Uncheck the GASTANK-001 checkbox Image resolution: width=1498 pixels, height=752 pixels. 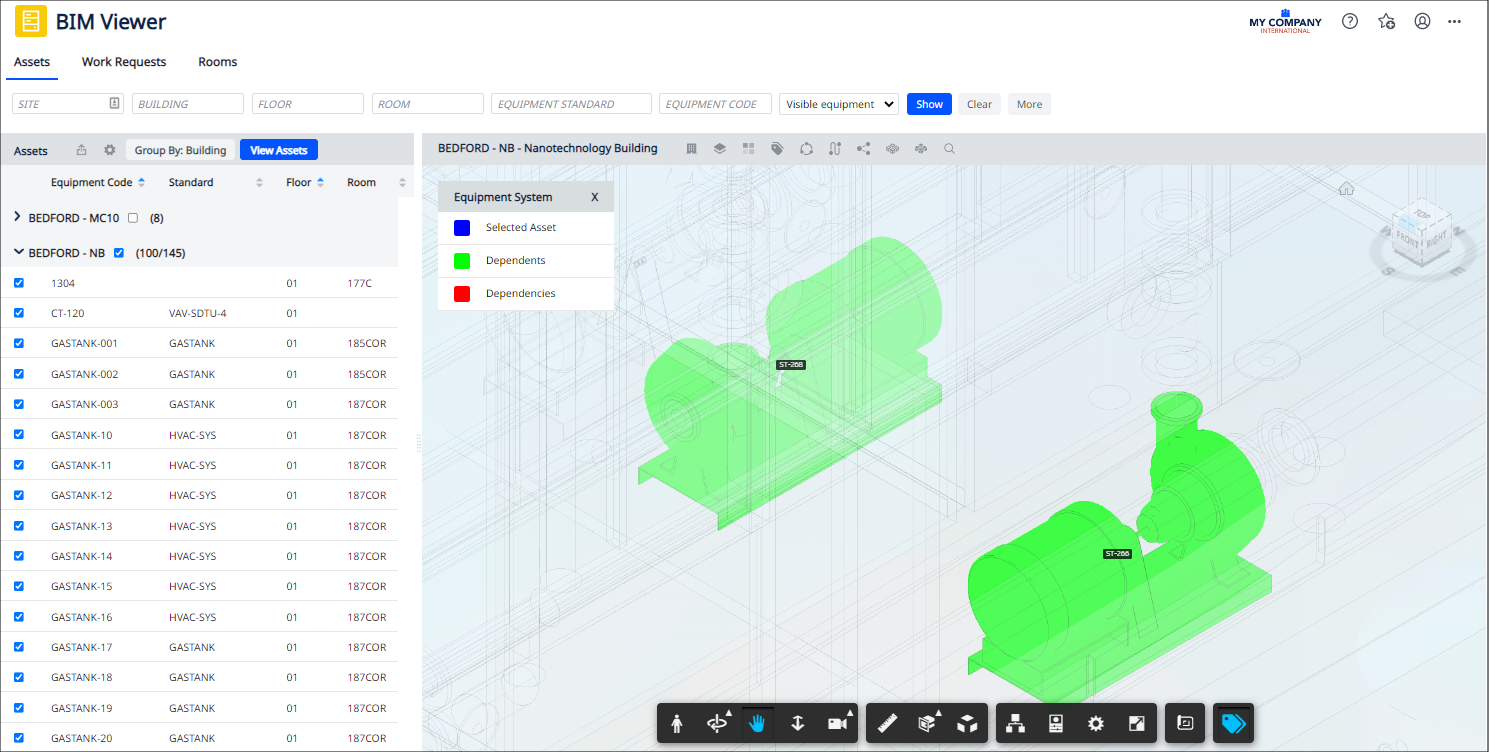coord(19,343)
